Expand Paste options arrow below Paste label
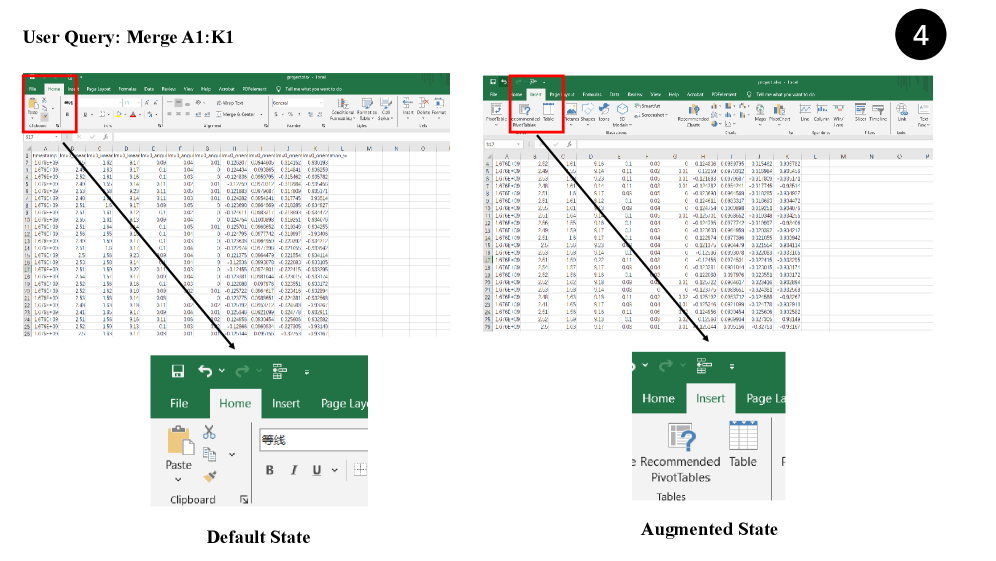The image size is (996, 561). tap(178, 479)
